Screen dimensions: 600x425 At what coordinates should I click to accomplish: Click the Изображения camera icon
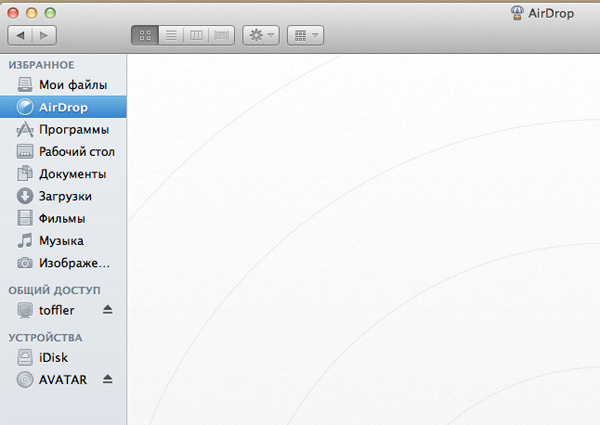pyautogui.click(x=25, y=263)
